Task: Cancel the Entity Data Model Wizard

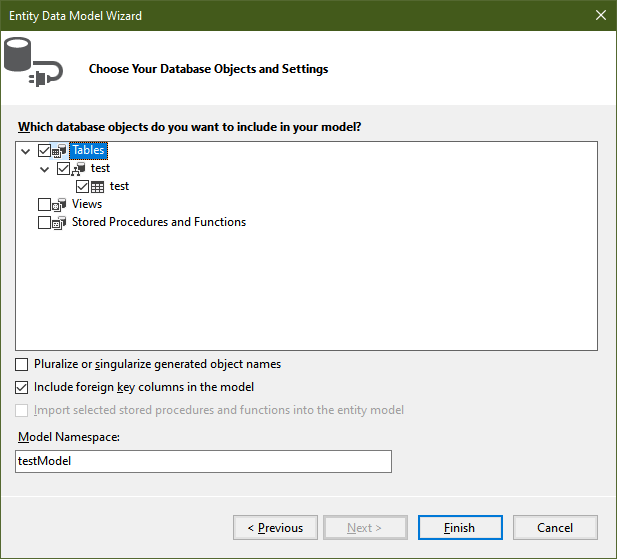Action: click(555, 528)
